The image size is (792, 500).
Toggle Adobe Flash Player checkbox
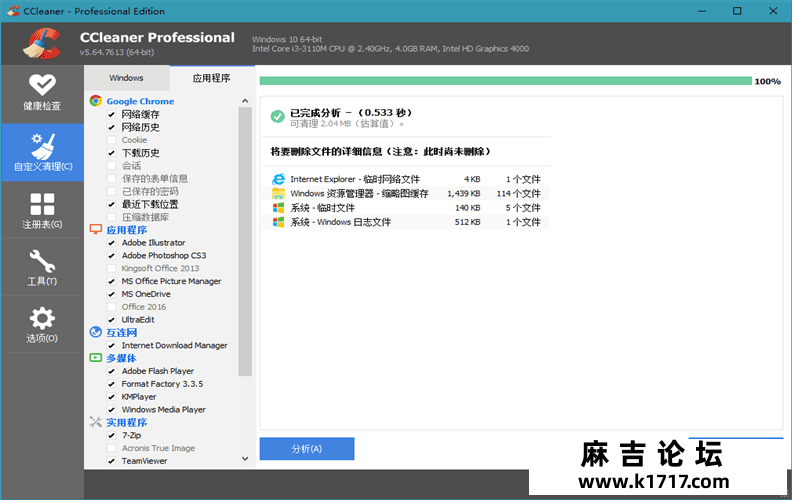(112, 371)
